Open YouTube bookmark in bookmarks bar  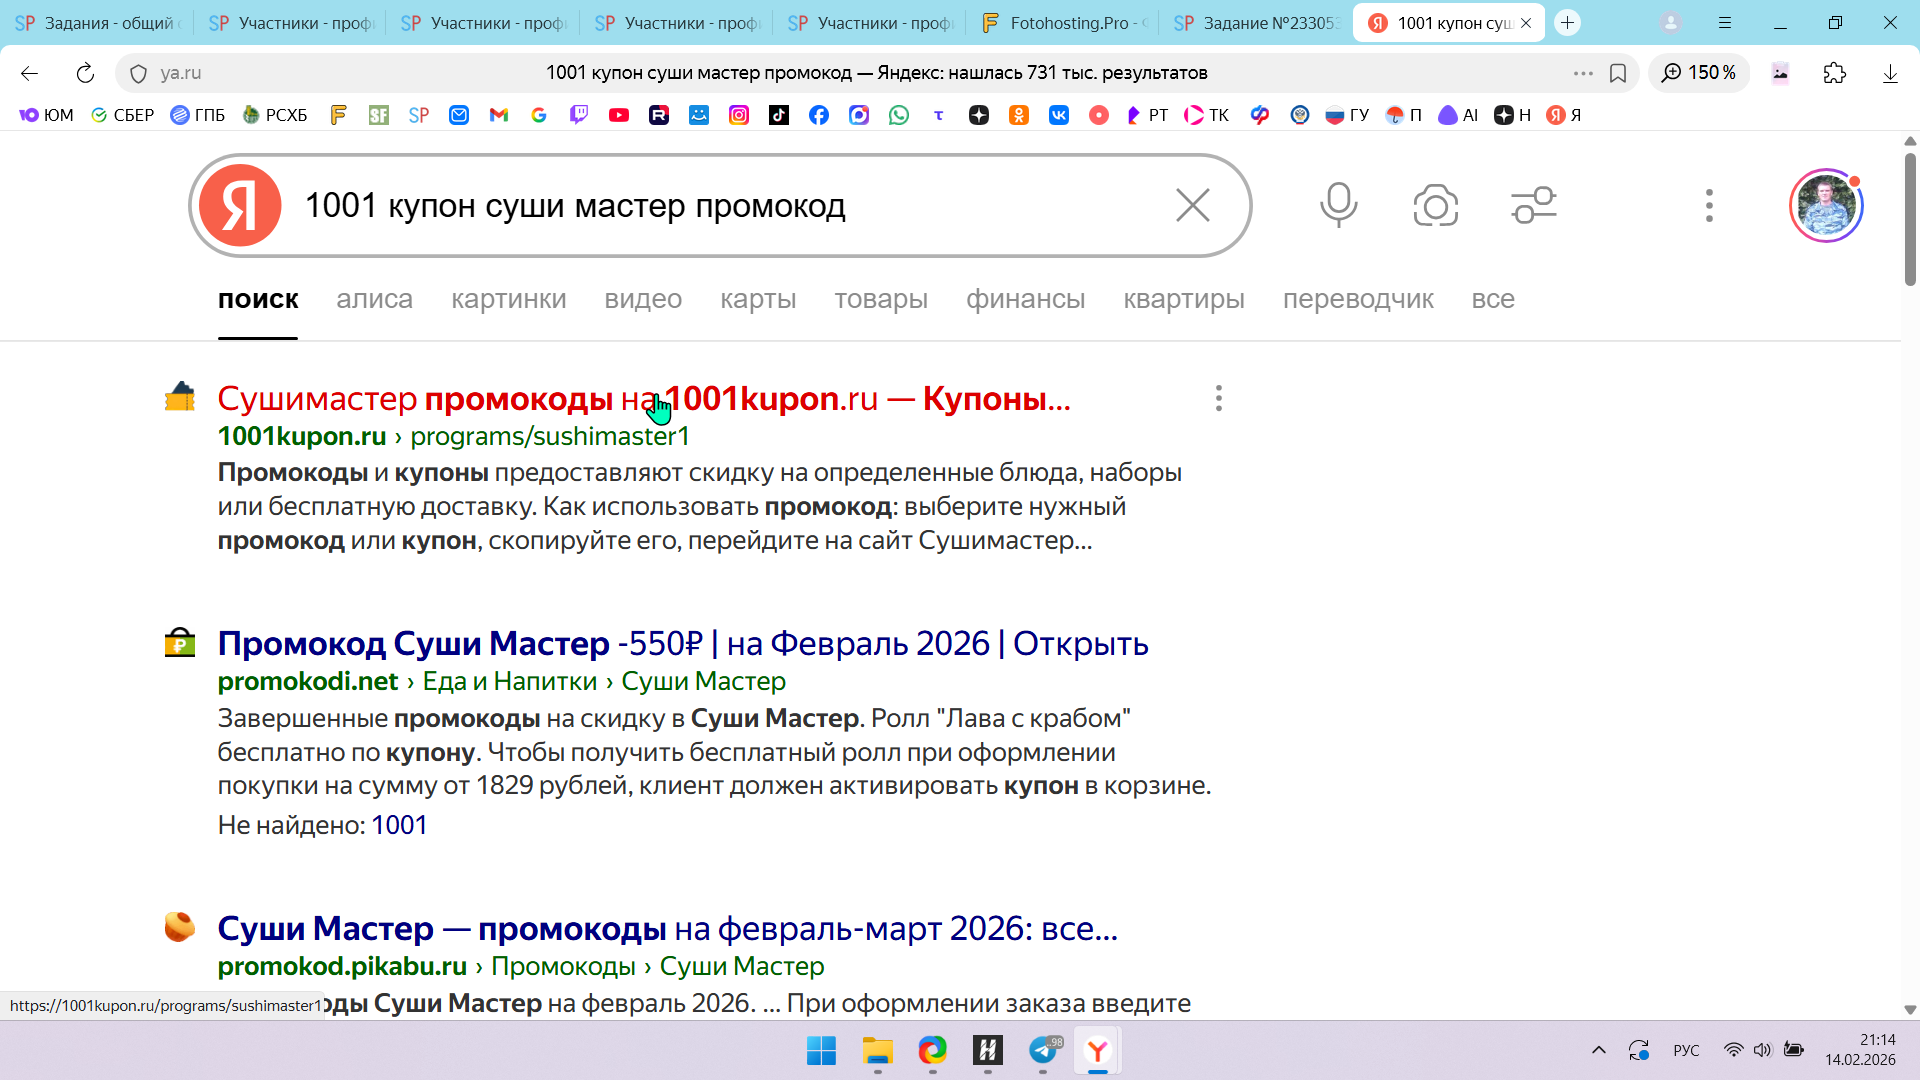(619, 115)
